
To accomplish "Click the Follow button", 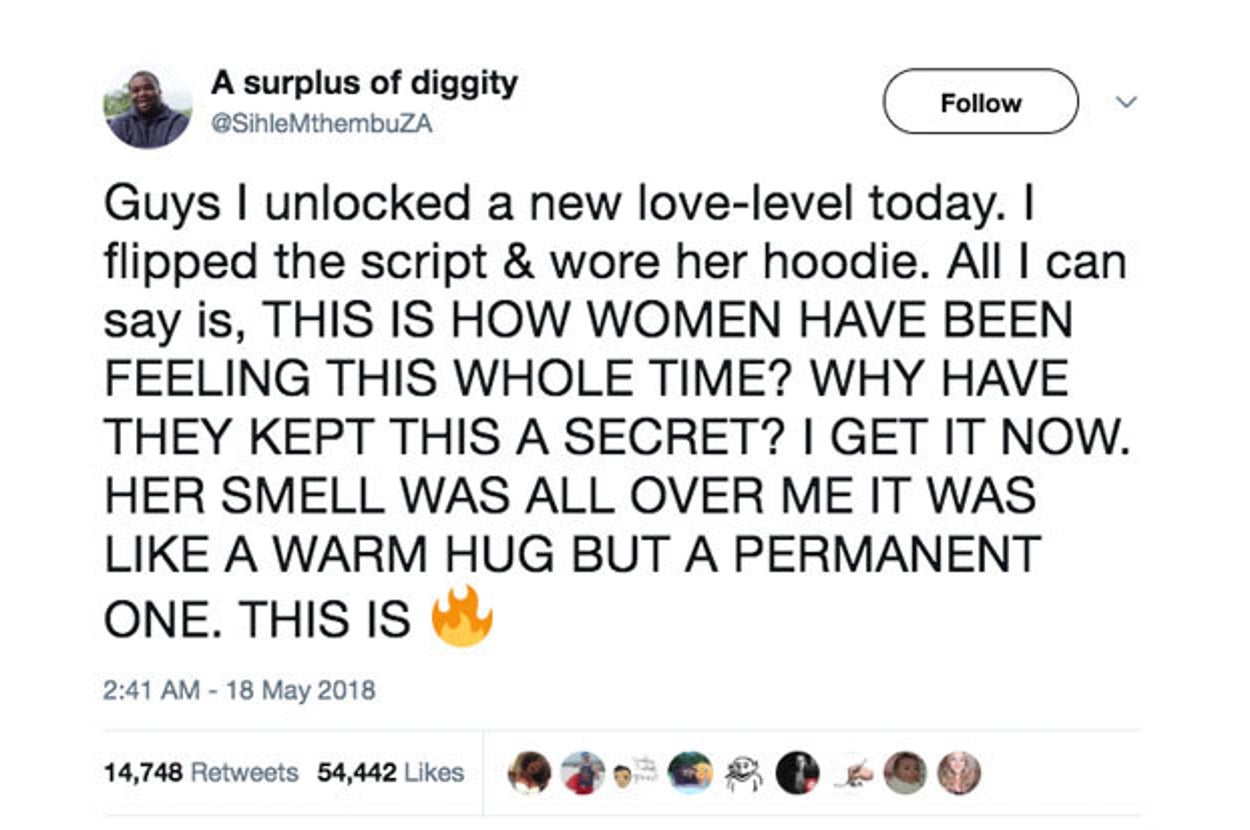I will pos(980,103).
